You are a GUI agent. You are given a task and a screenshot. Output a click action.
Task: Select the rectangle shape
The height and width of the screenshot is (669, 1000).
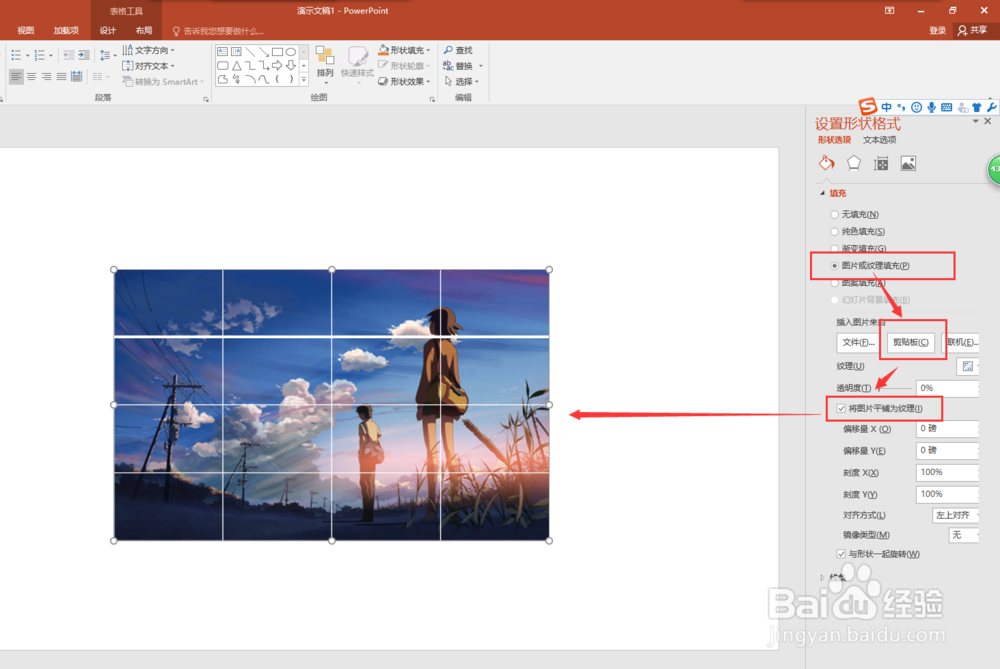(277, 52)
